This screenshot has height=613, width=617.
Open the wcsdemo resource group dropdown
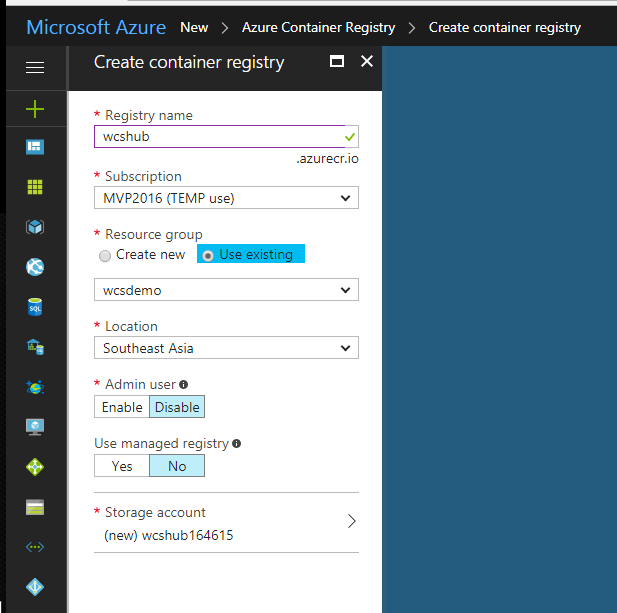click(x=227, y=290)
